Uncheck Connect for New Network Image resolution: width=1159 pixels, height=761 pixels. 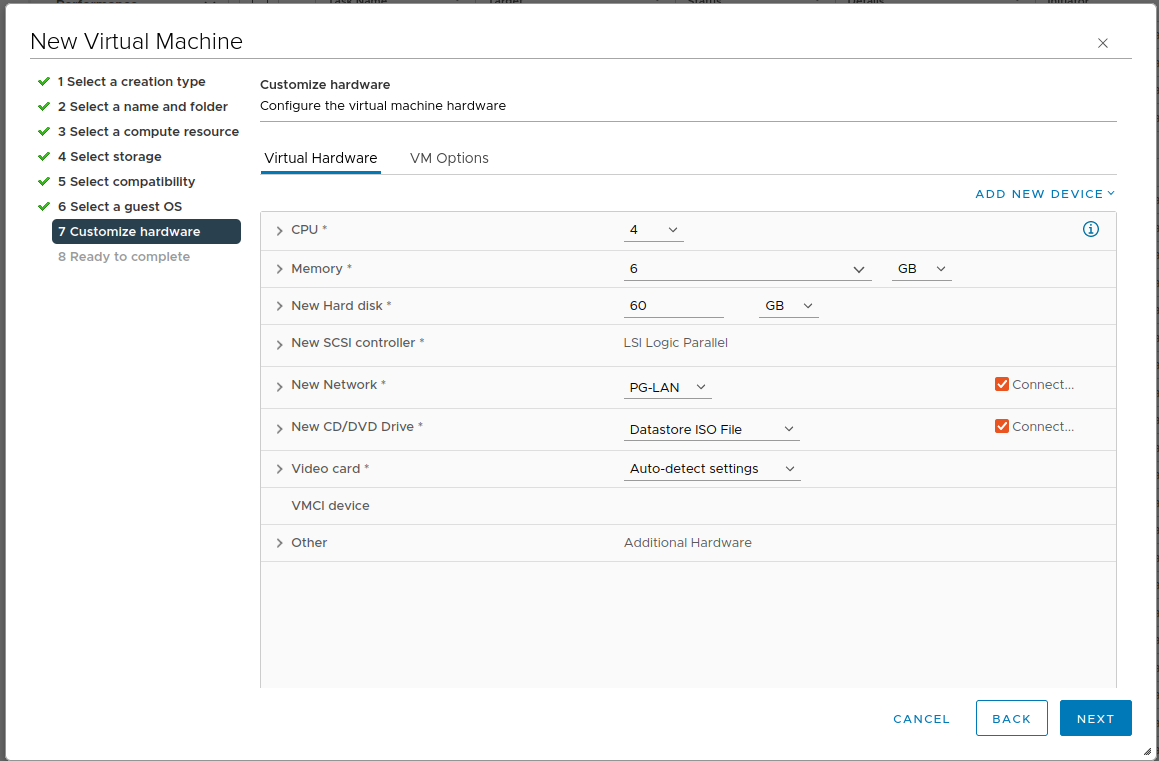click(x=1001, y=385)
